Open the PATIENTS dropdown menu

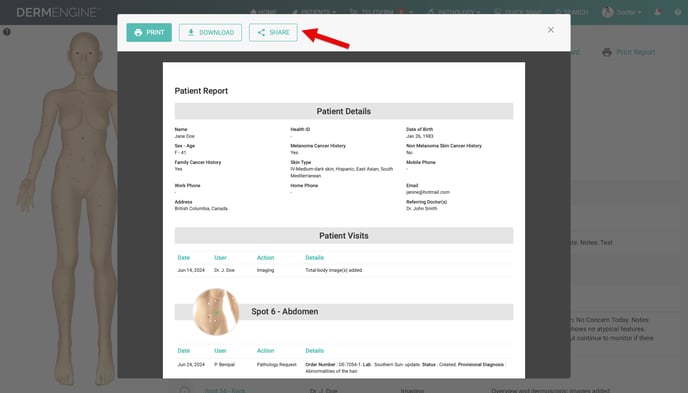pos(314,12)
